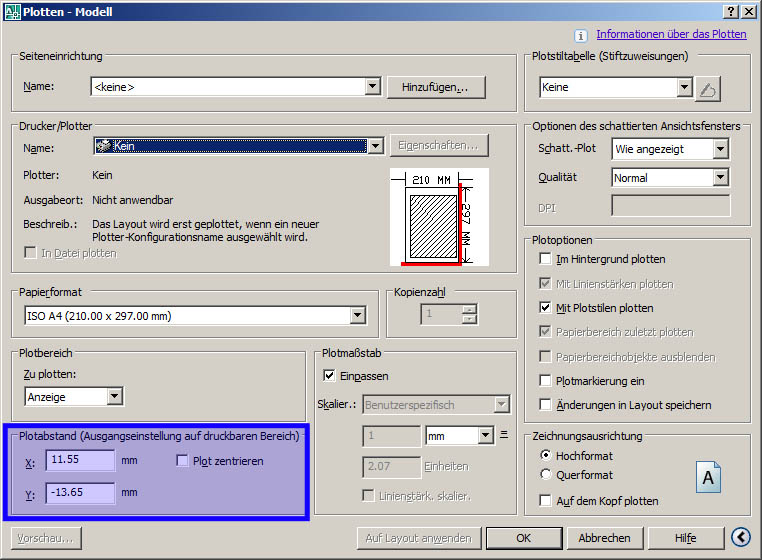Open the mm units dropdown in Plotmaßstab

(485, 435)
